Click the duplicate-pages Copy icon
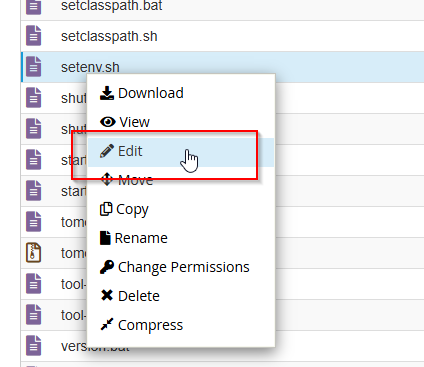Viewport: 424px width, 367px height. click(106, 209)
